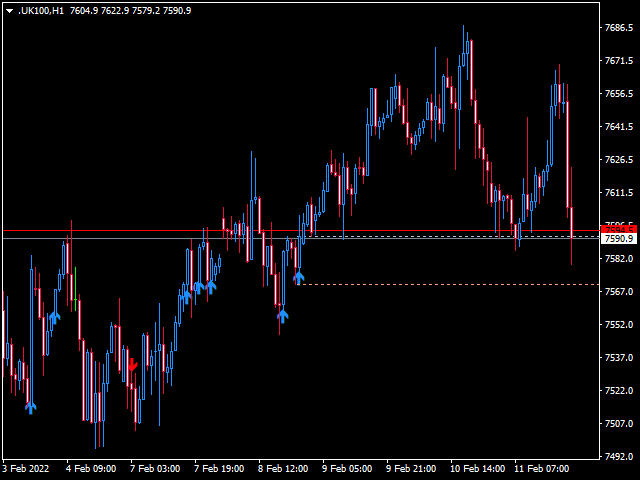640x480 pixels.
Task: Click price scale label 7582.0
Action: pyautogui.click(x=619, y=259)
